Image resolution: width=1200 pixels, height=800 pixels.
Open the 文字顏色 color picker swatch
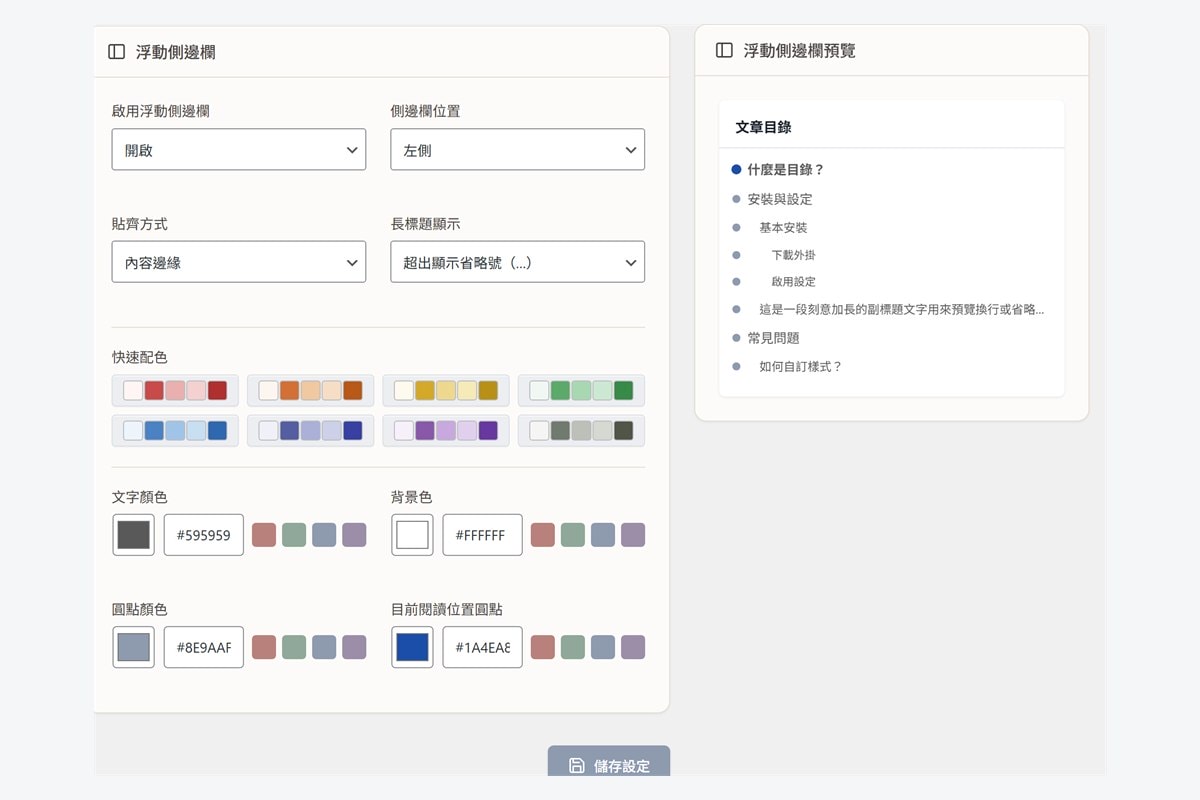click(x=133, y=535)
